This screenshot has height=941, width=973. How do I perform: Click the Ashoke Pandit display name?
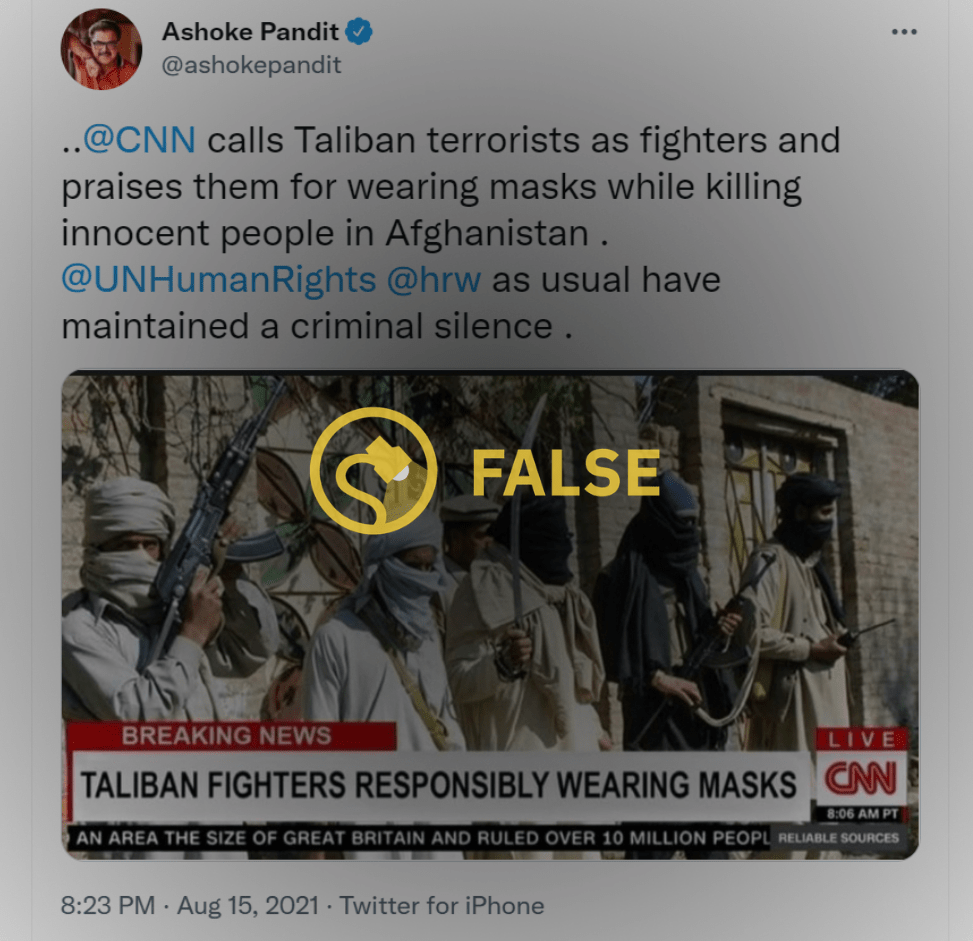point(250,32)
